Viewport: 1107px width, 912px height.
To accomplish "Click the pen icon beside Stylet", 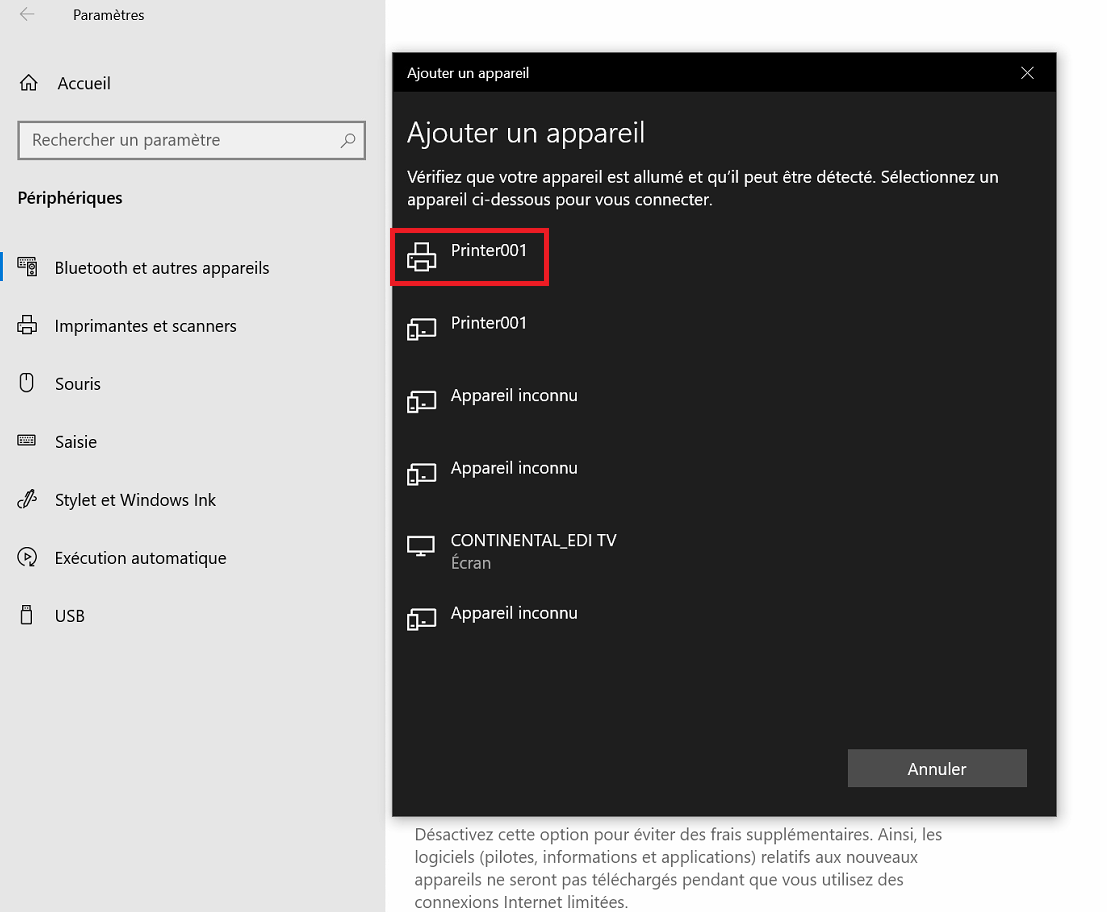I will tap(27, 499).
